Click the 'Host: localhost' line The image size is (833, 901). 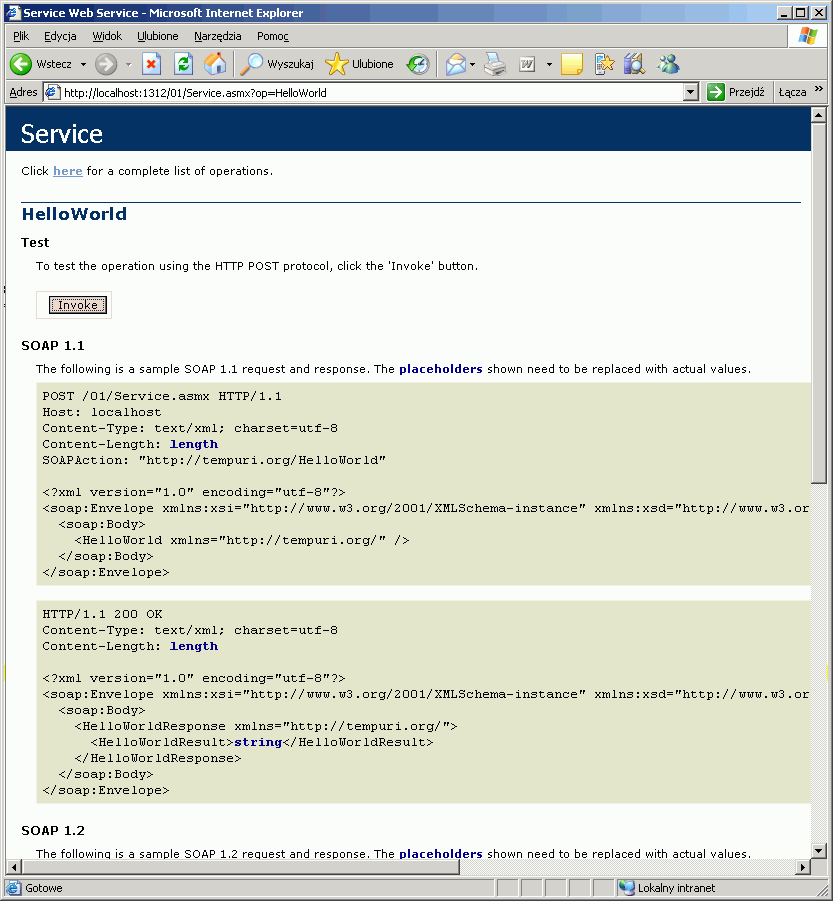[102, 412]
